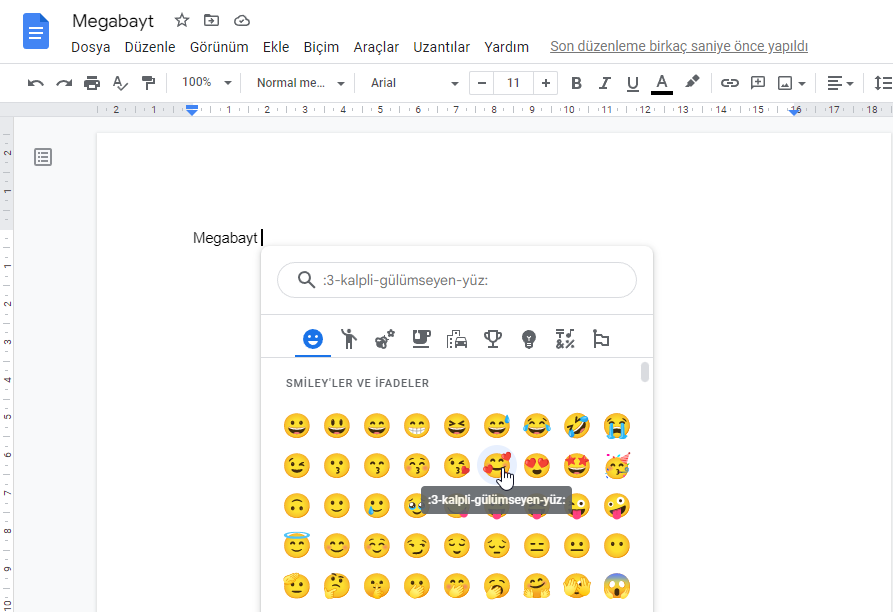The image size is (893, 612).
Task: Click the undo arrow icon
Action: (36, 83)
